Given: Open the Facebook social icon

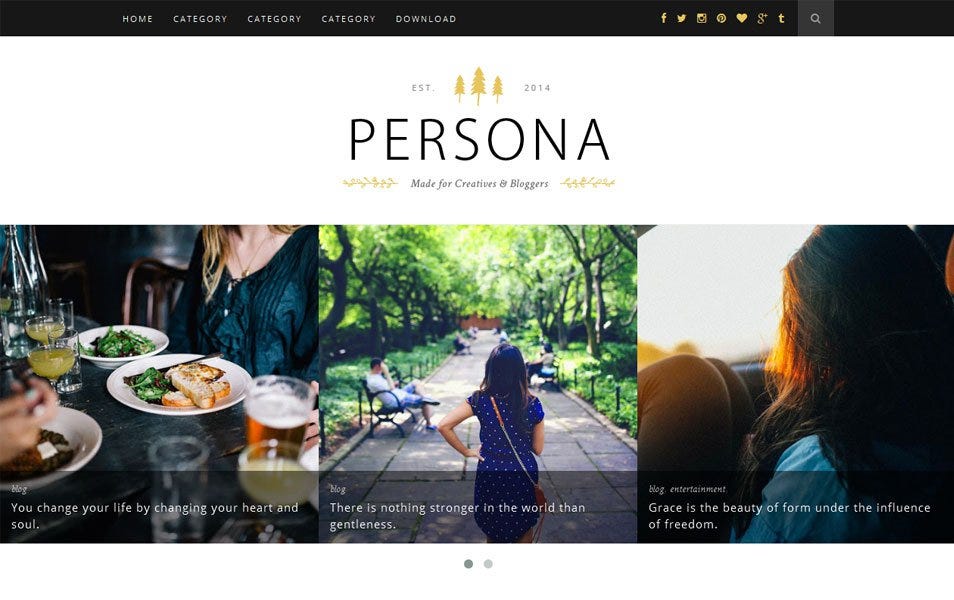Looking at the screenshot, I should tap(664, 18).
